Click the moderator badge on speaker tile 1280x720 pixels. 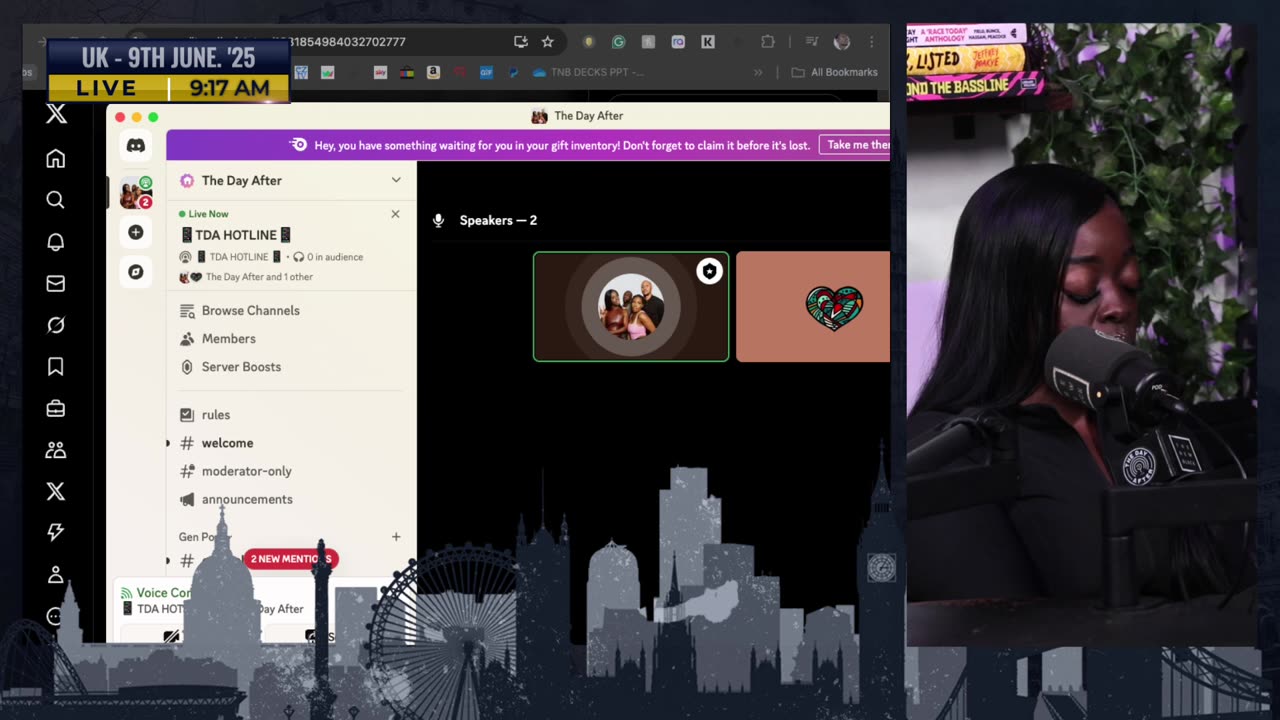709,271
